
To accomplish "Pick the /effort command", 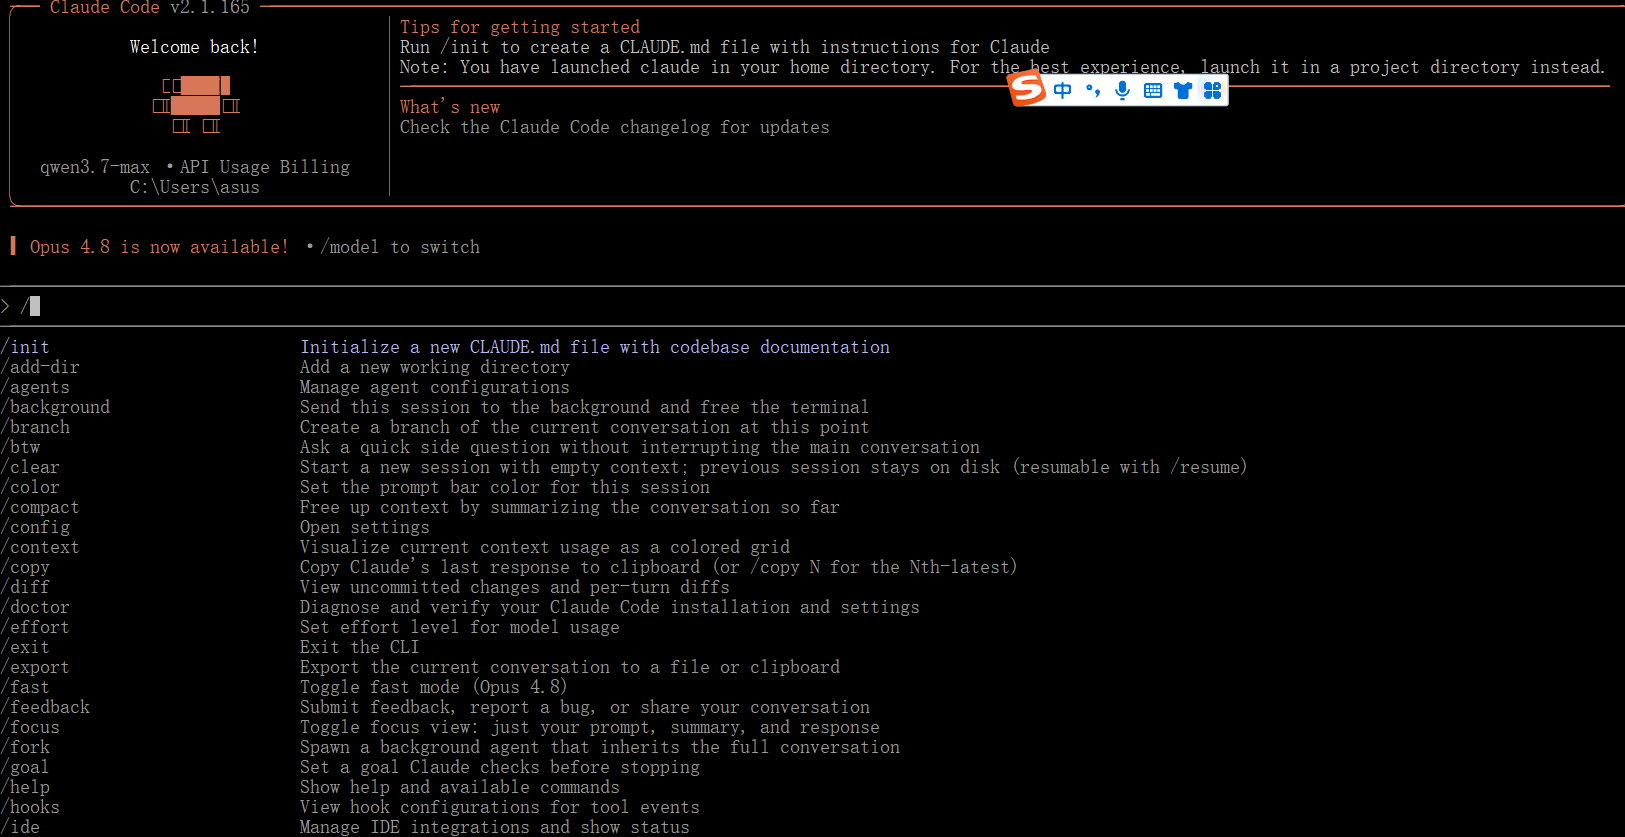I will (35, 627).
